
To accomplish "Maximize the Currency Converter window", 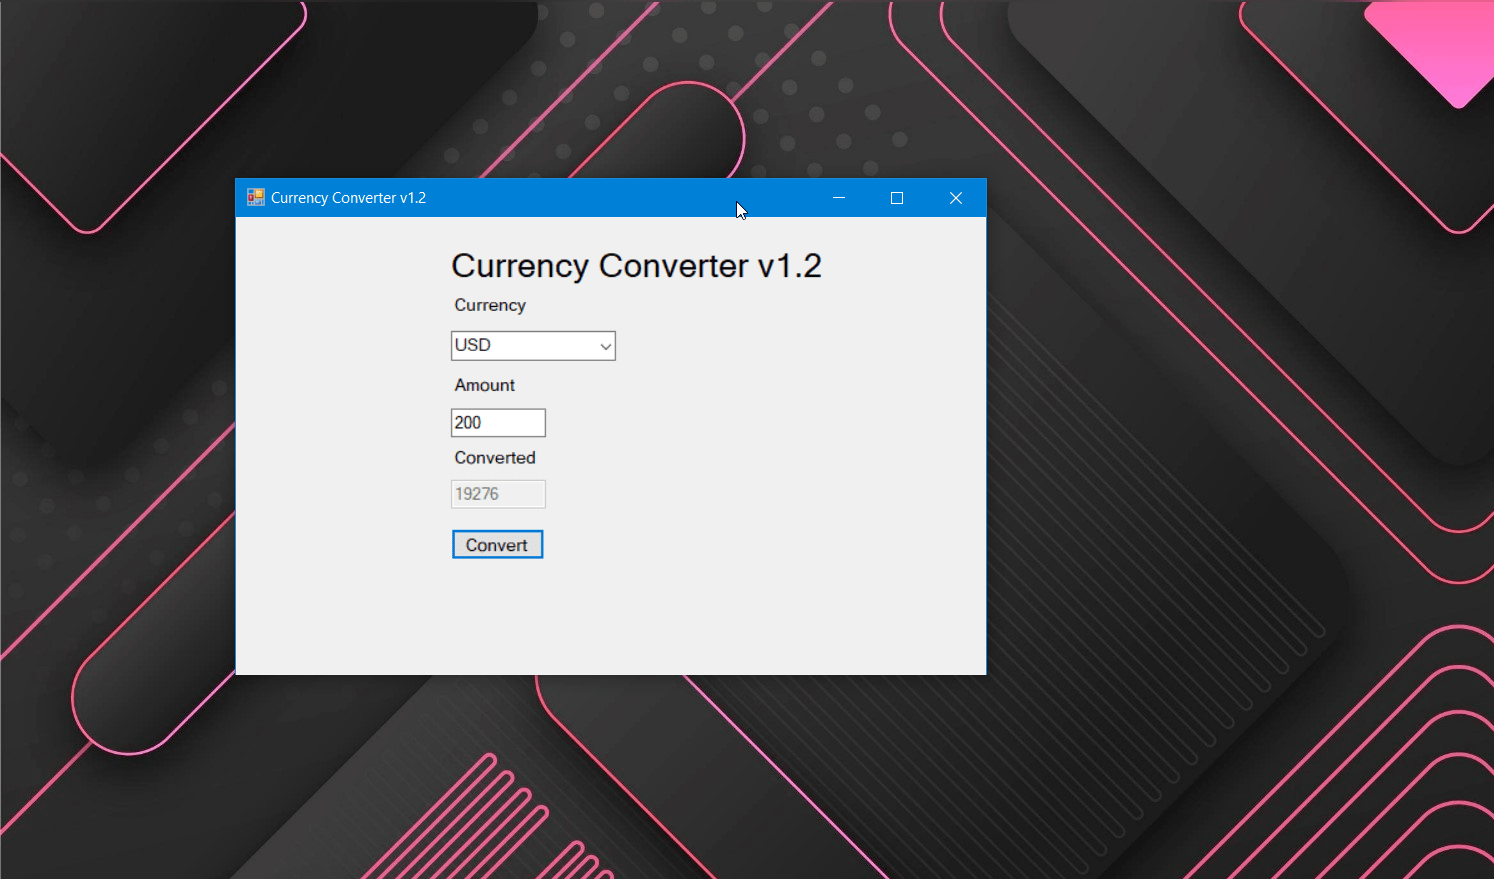I will pyautogui.click(x=897, y=198).
